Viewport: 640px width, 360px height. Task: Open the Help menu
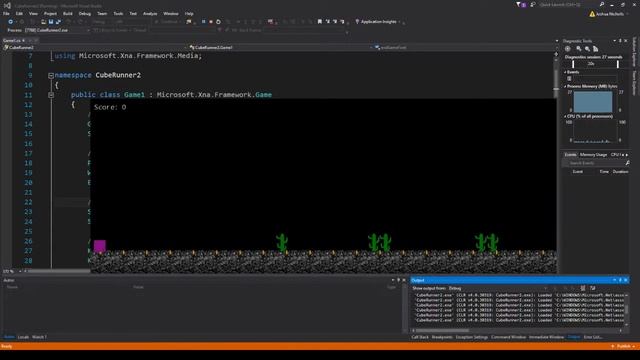click(189, 13)
